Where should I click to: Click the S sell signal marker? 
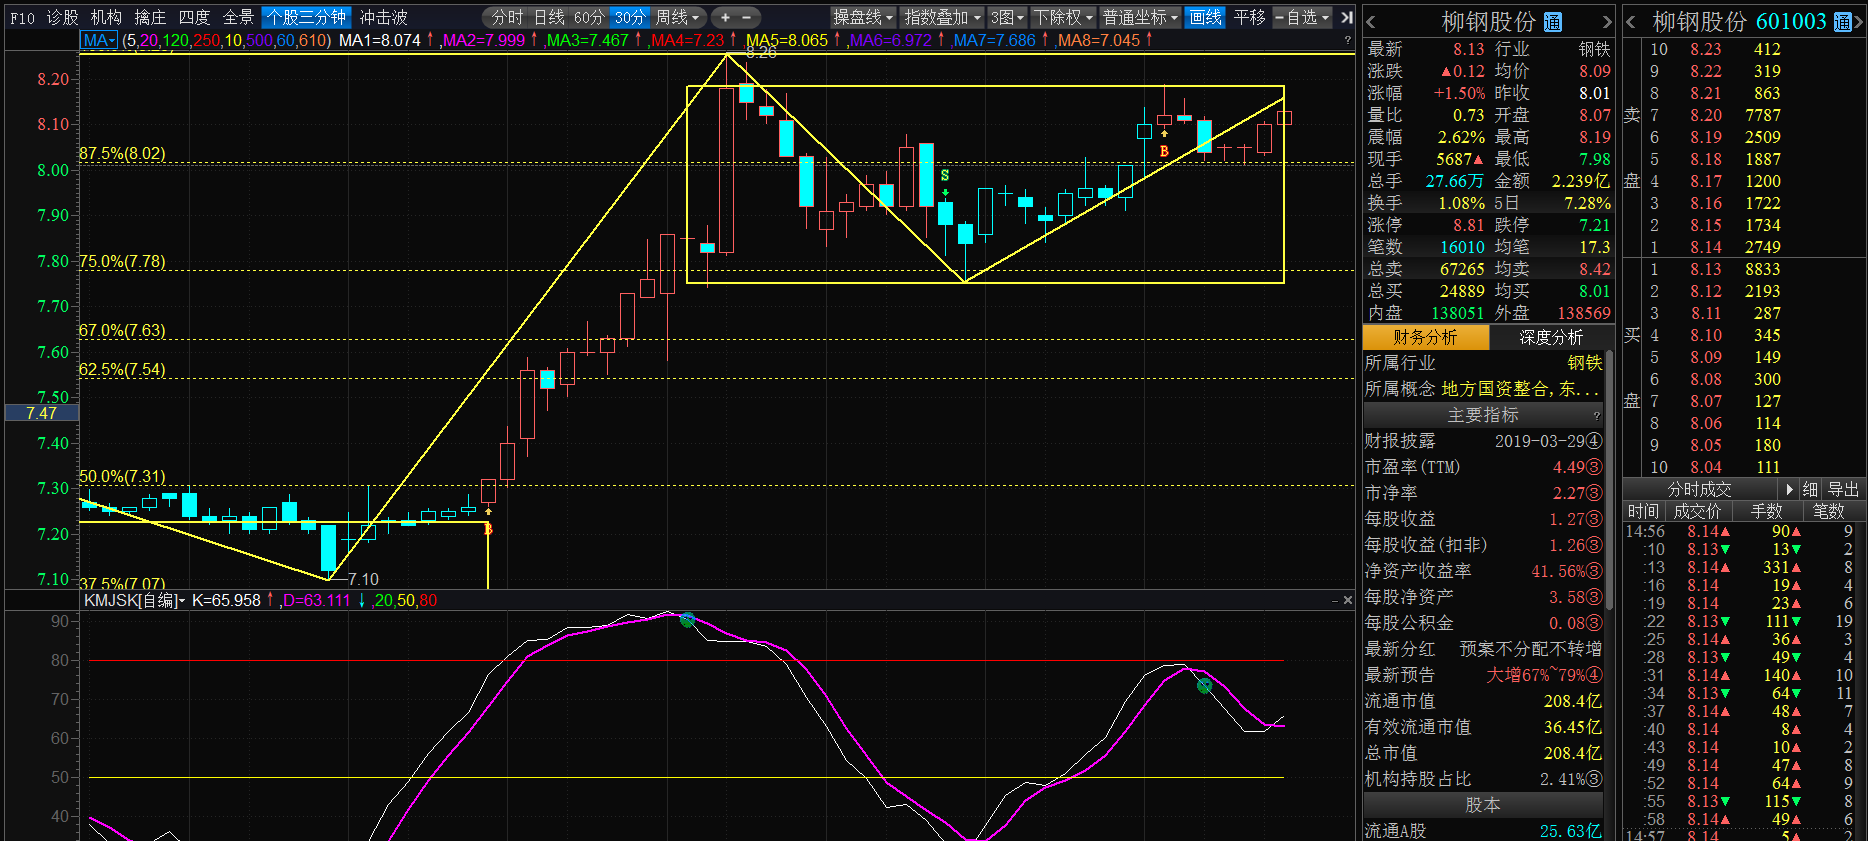point(945,175)
